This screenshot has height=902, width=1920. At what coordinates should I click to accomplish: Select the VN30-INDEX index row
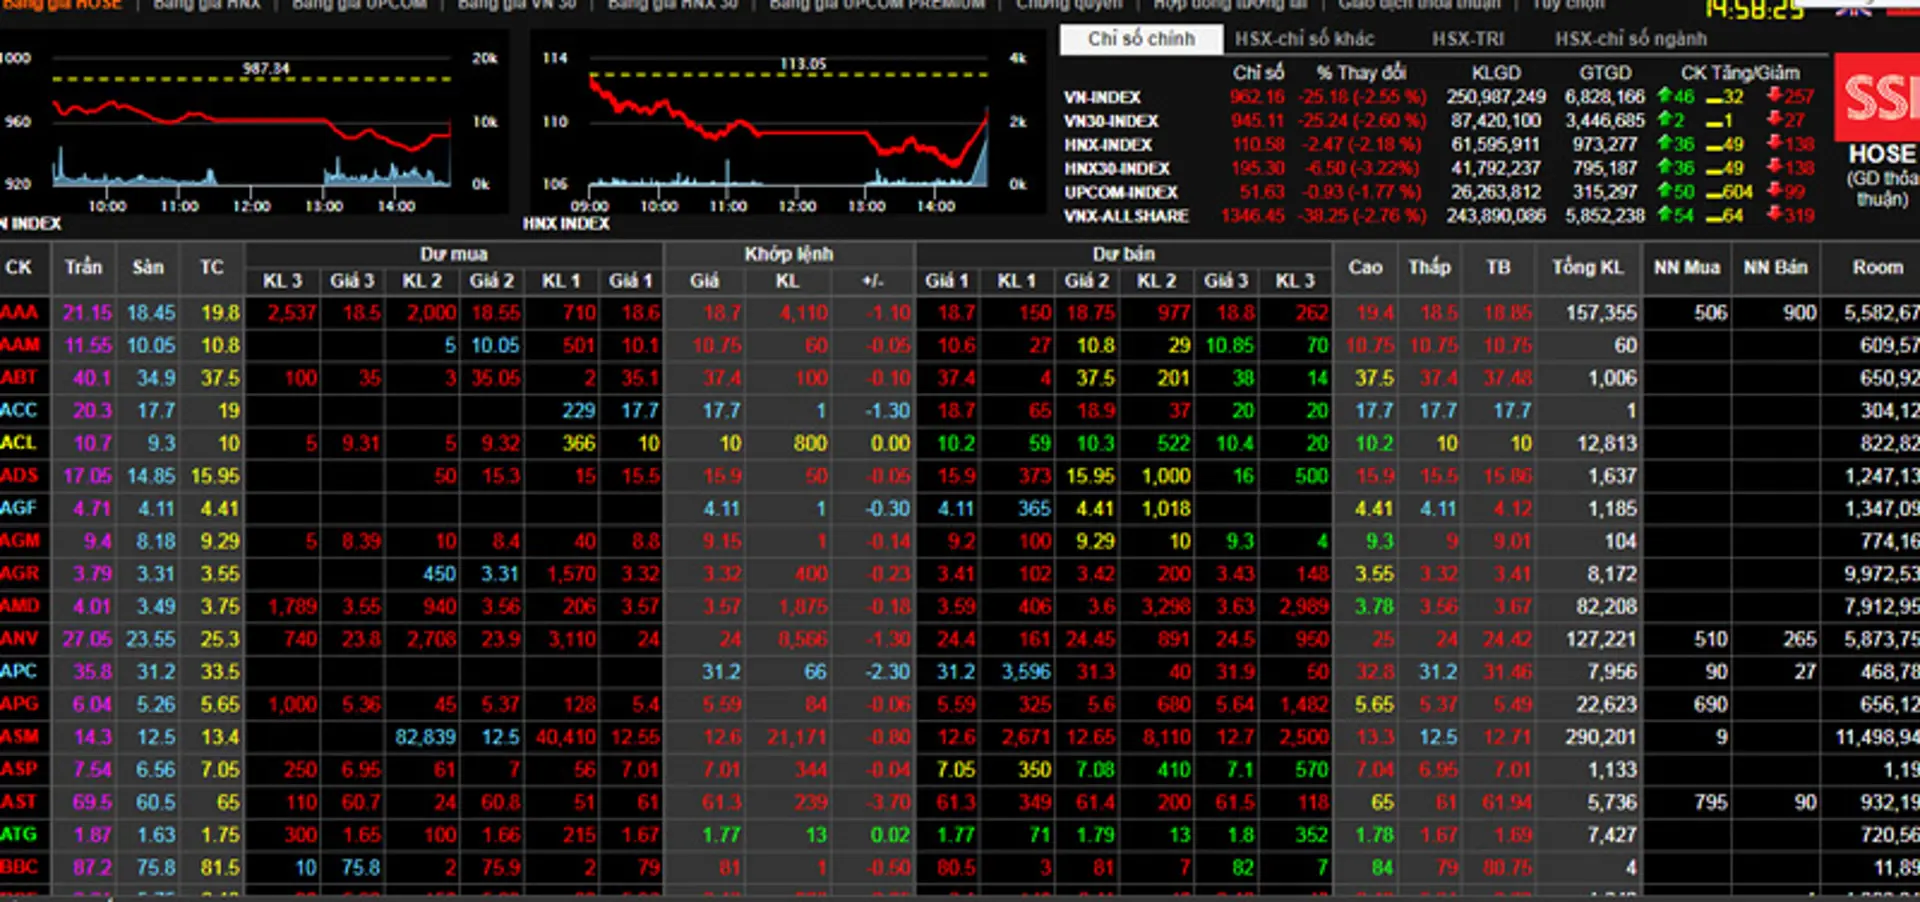(x=1440, y=121)
